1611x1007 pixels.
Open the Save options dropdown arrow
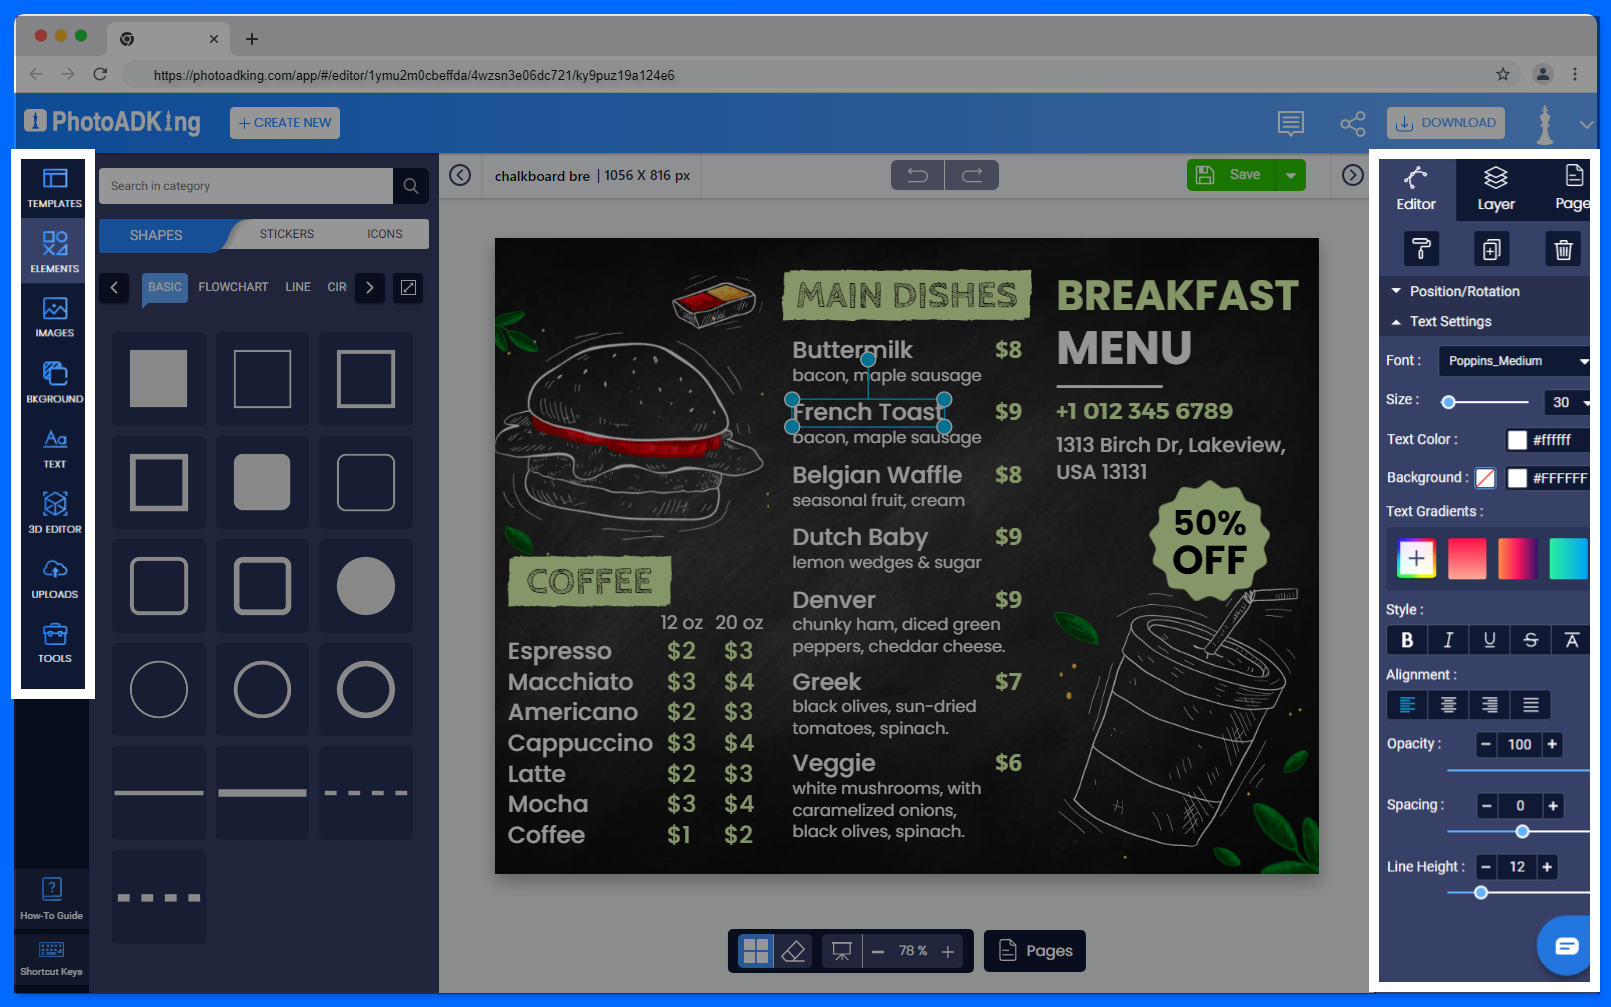(x=1291, y=175)
